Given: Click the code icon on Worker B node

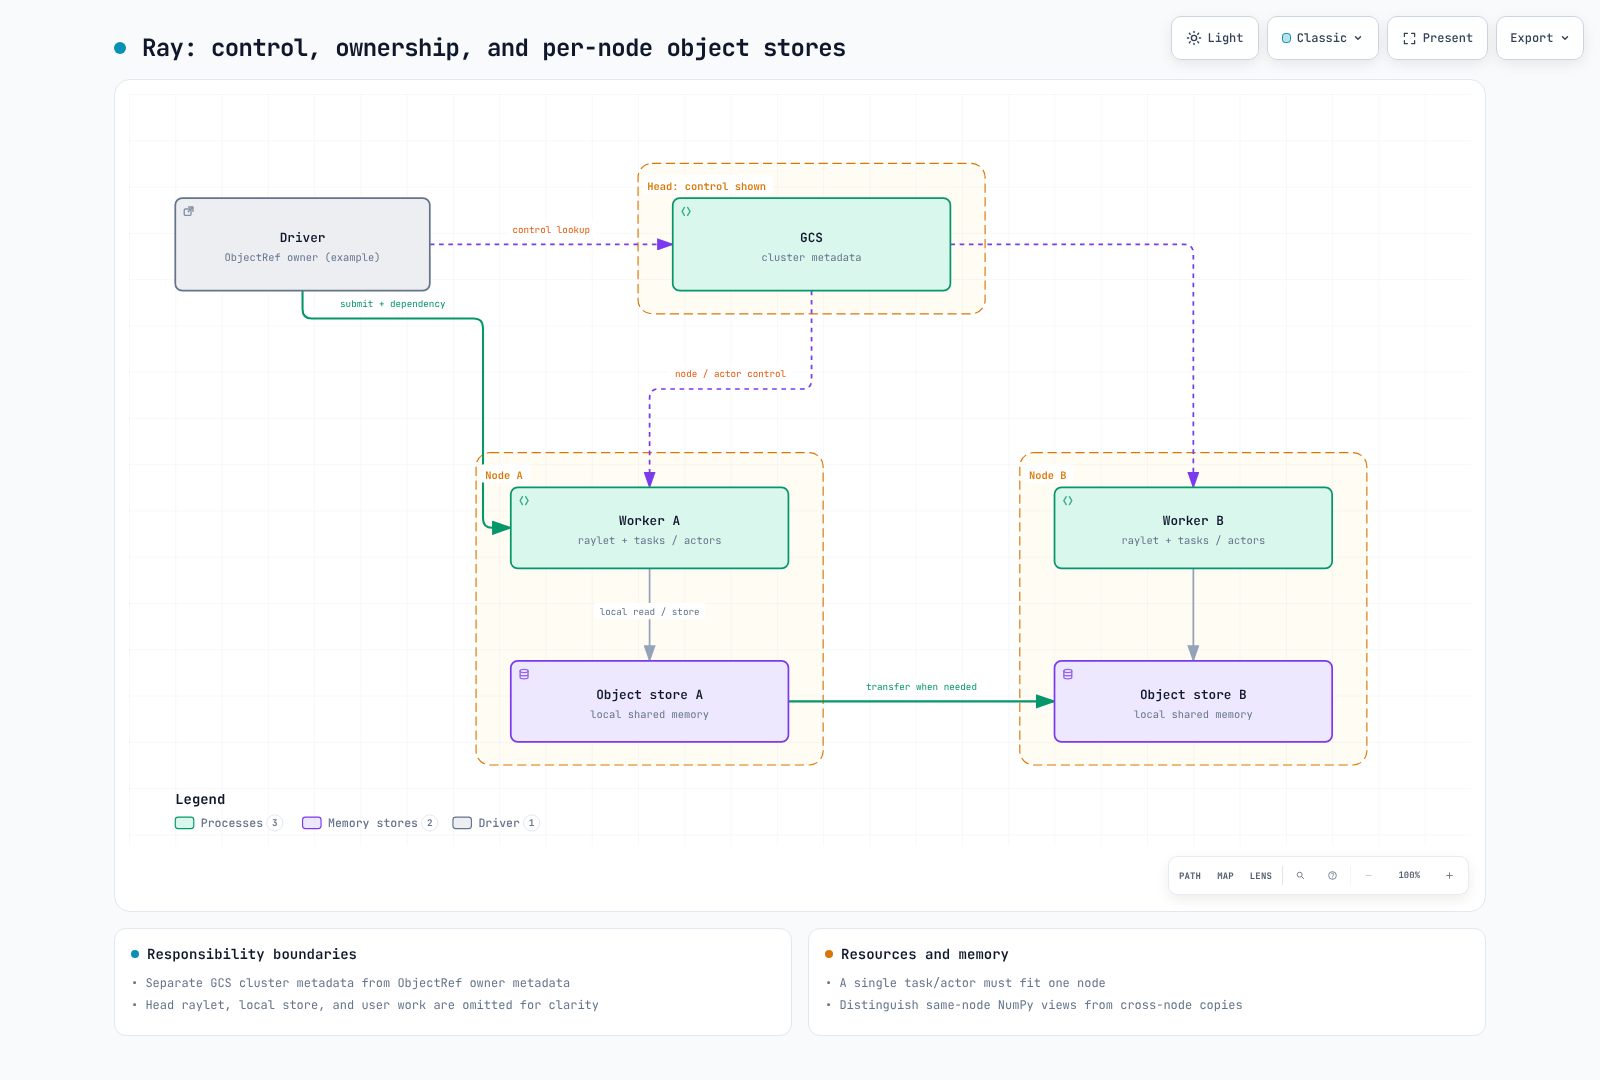Looking at the screenshot, I should (x=1068, y=500).
